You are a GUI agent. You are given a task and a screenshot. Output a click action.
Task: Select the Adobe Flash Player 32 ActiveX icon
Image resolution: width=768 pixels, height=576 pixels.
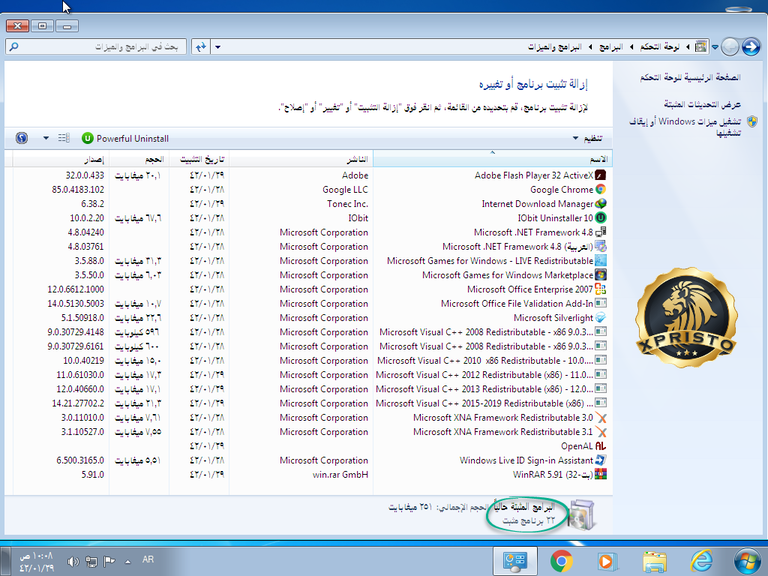600,175
